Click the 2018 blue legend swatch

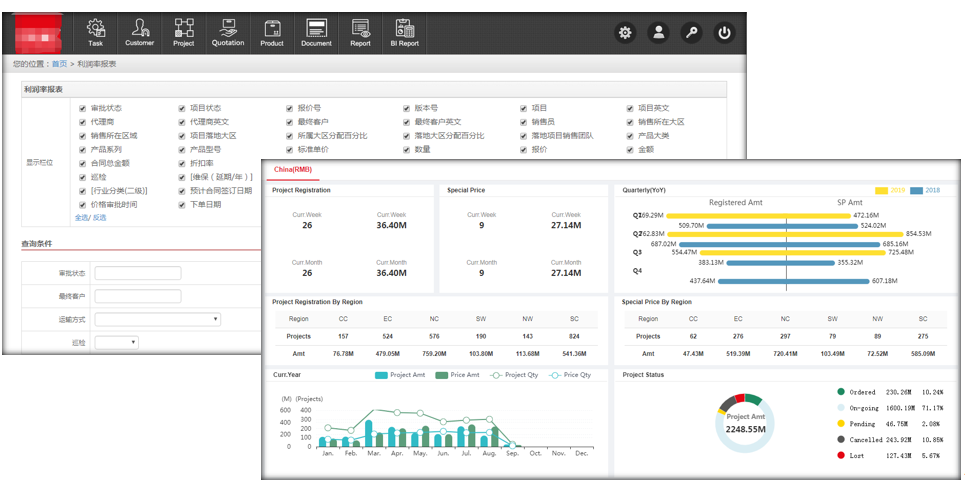[916, 191]
